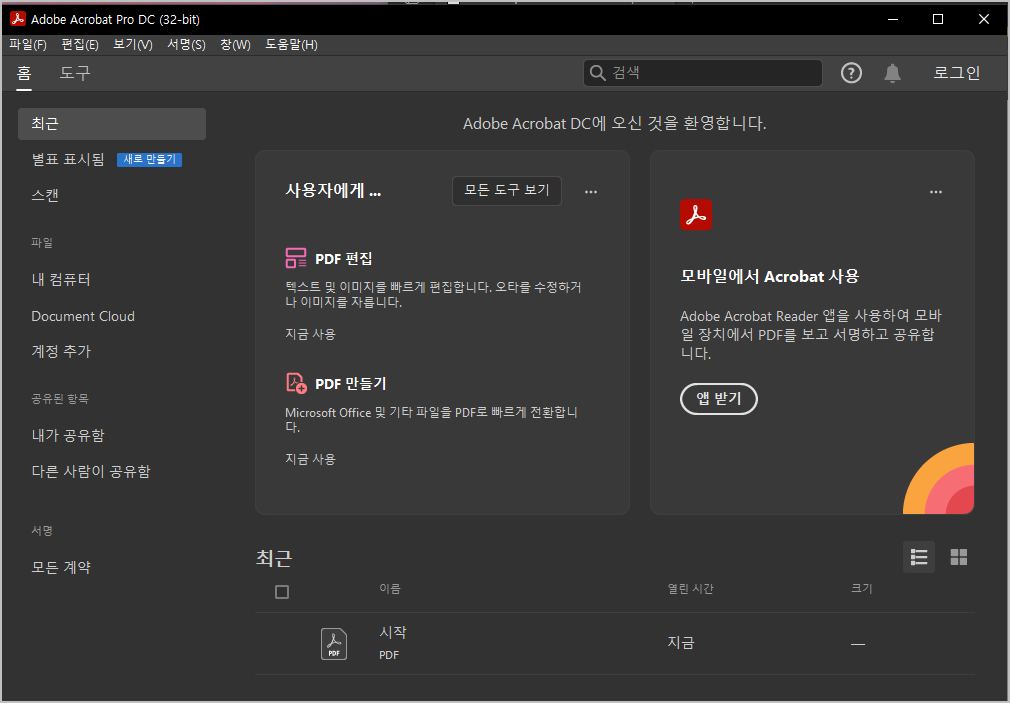This screenshot has width=1010, height=703.
Task: Open the overflow menu on the mobile Acrobat card
Action: coord(936,192)
